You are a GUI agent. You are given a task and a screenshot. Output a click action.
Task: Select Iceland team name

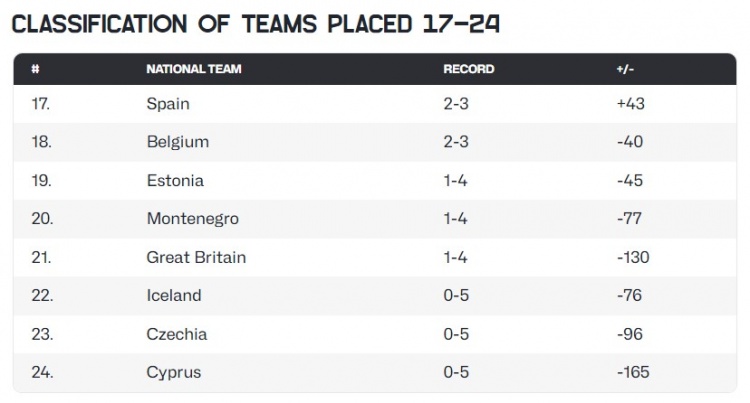pos(174,295)
